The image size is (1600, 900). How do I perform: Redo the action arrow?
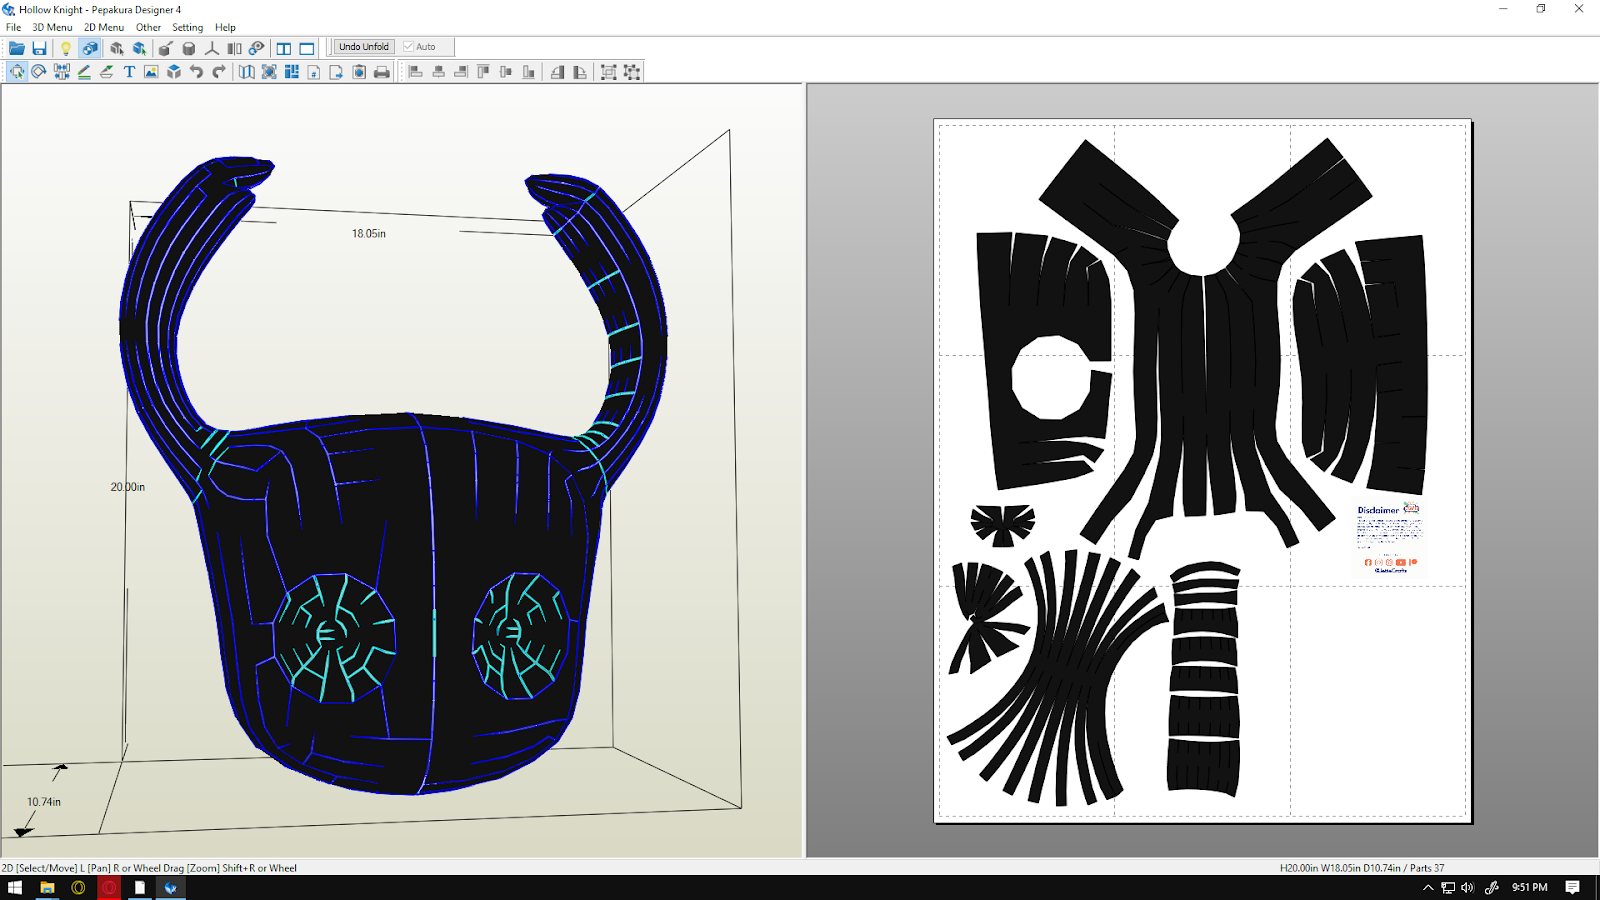219,72
